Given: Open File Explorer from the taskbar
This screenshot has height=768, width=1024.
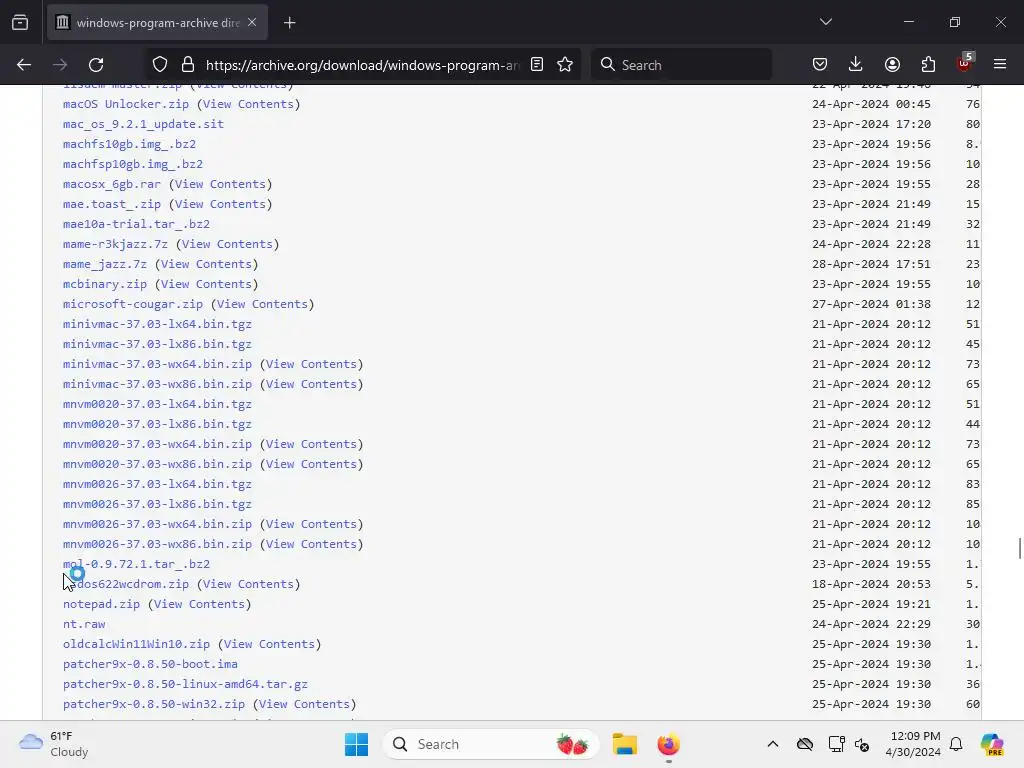Looking at the screenshot, I should click(624, 744).
